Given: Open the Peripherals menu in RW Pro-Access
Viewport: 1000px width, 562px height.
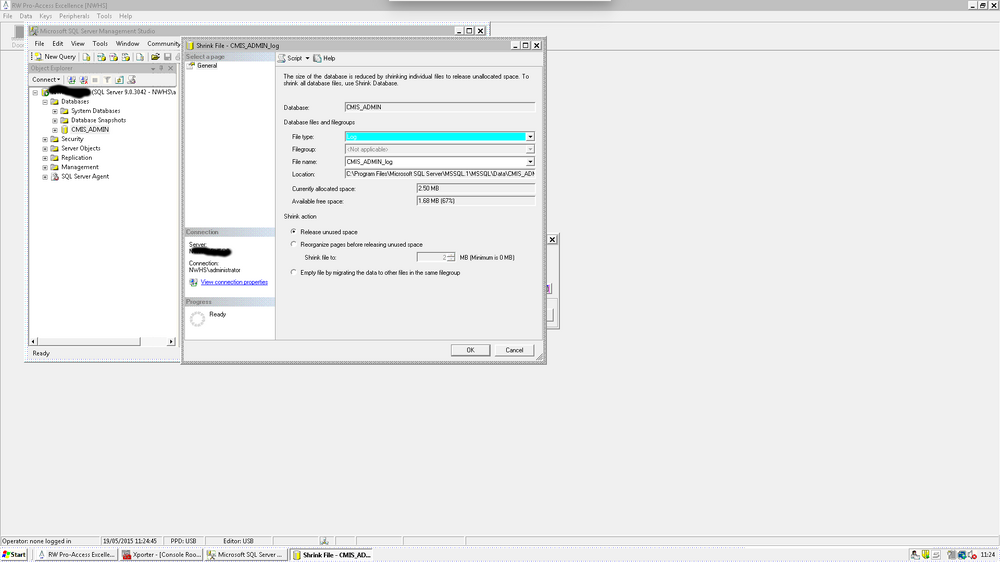Looking at the screenshot, I should (74, 16).
